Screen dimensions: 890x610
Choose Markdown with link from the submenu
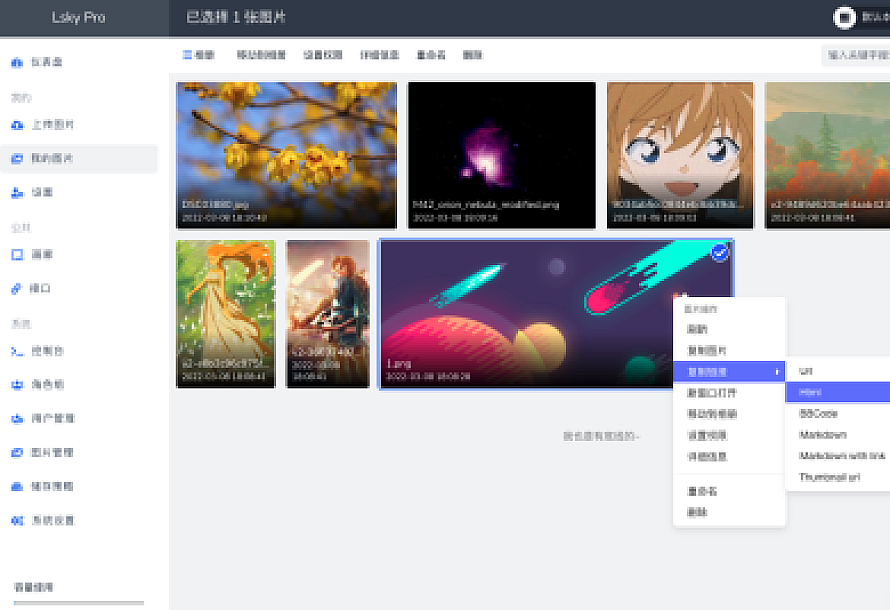click(842, 456)
